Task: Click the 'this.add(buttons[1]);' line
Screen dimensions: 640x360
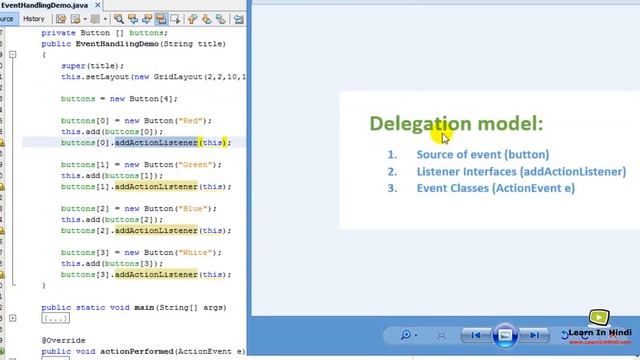Action: (112, 176)
